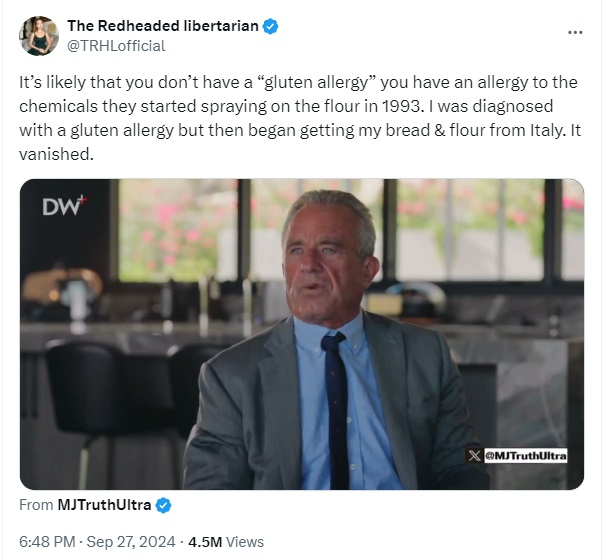Viewport: 610px width, 560px height.
Task: Click the verified badge next to MJTruthUltra
Action: [x=163, y=505]
